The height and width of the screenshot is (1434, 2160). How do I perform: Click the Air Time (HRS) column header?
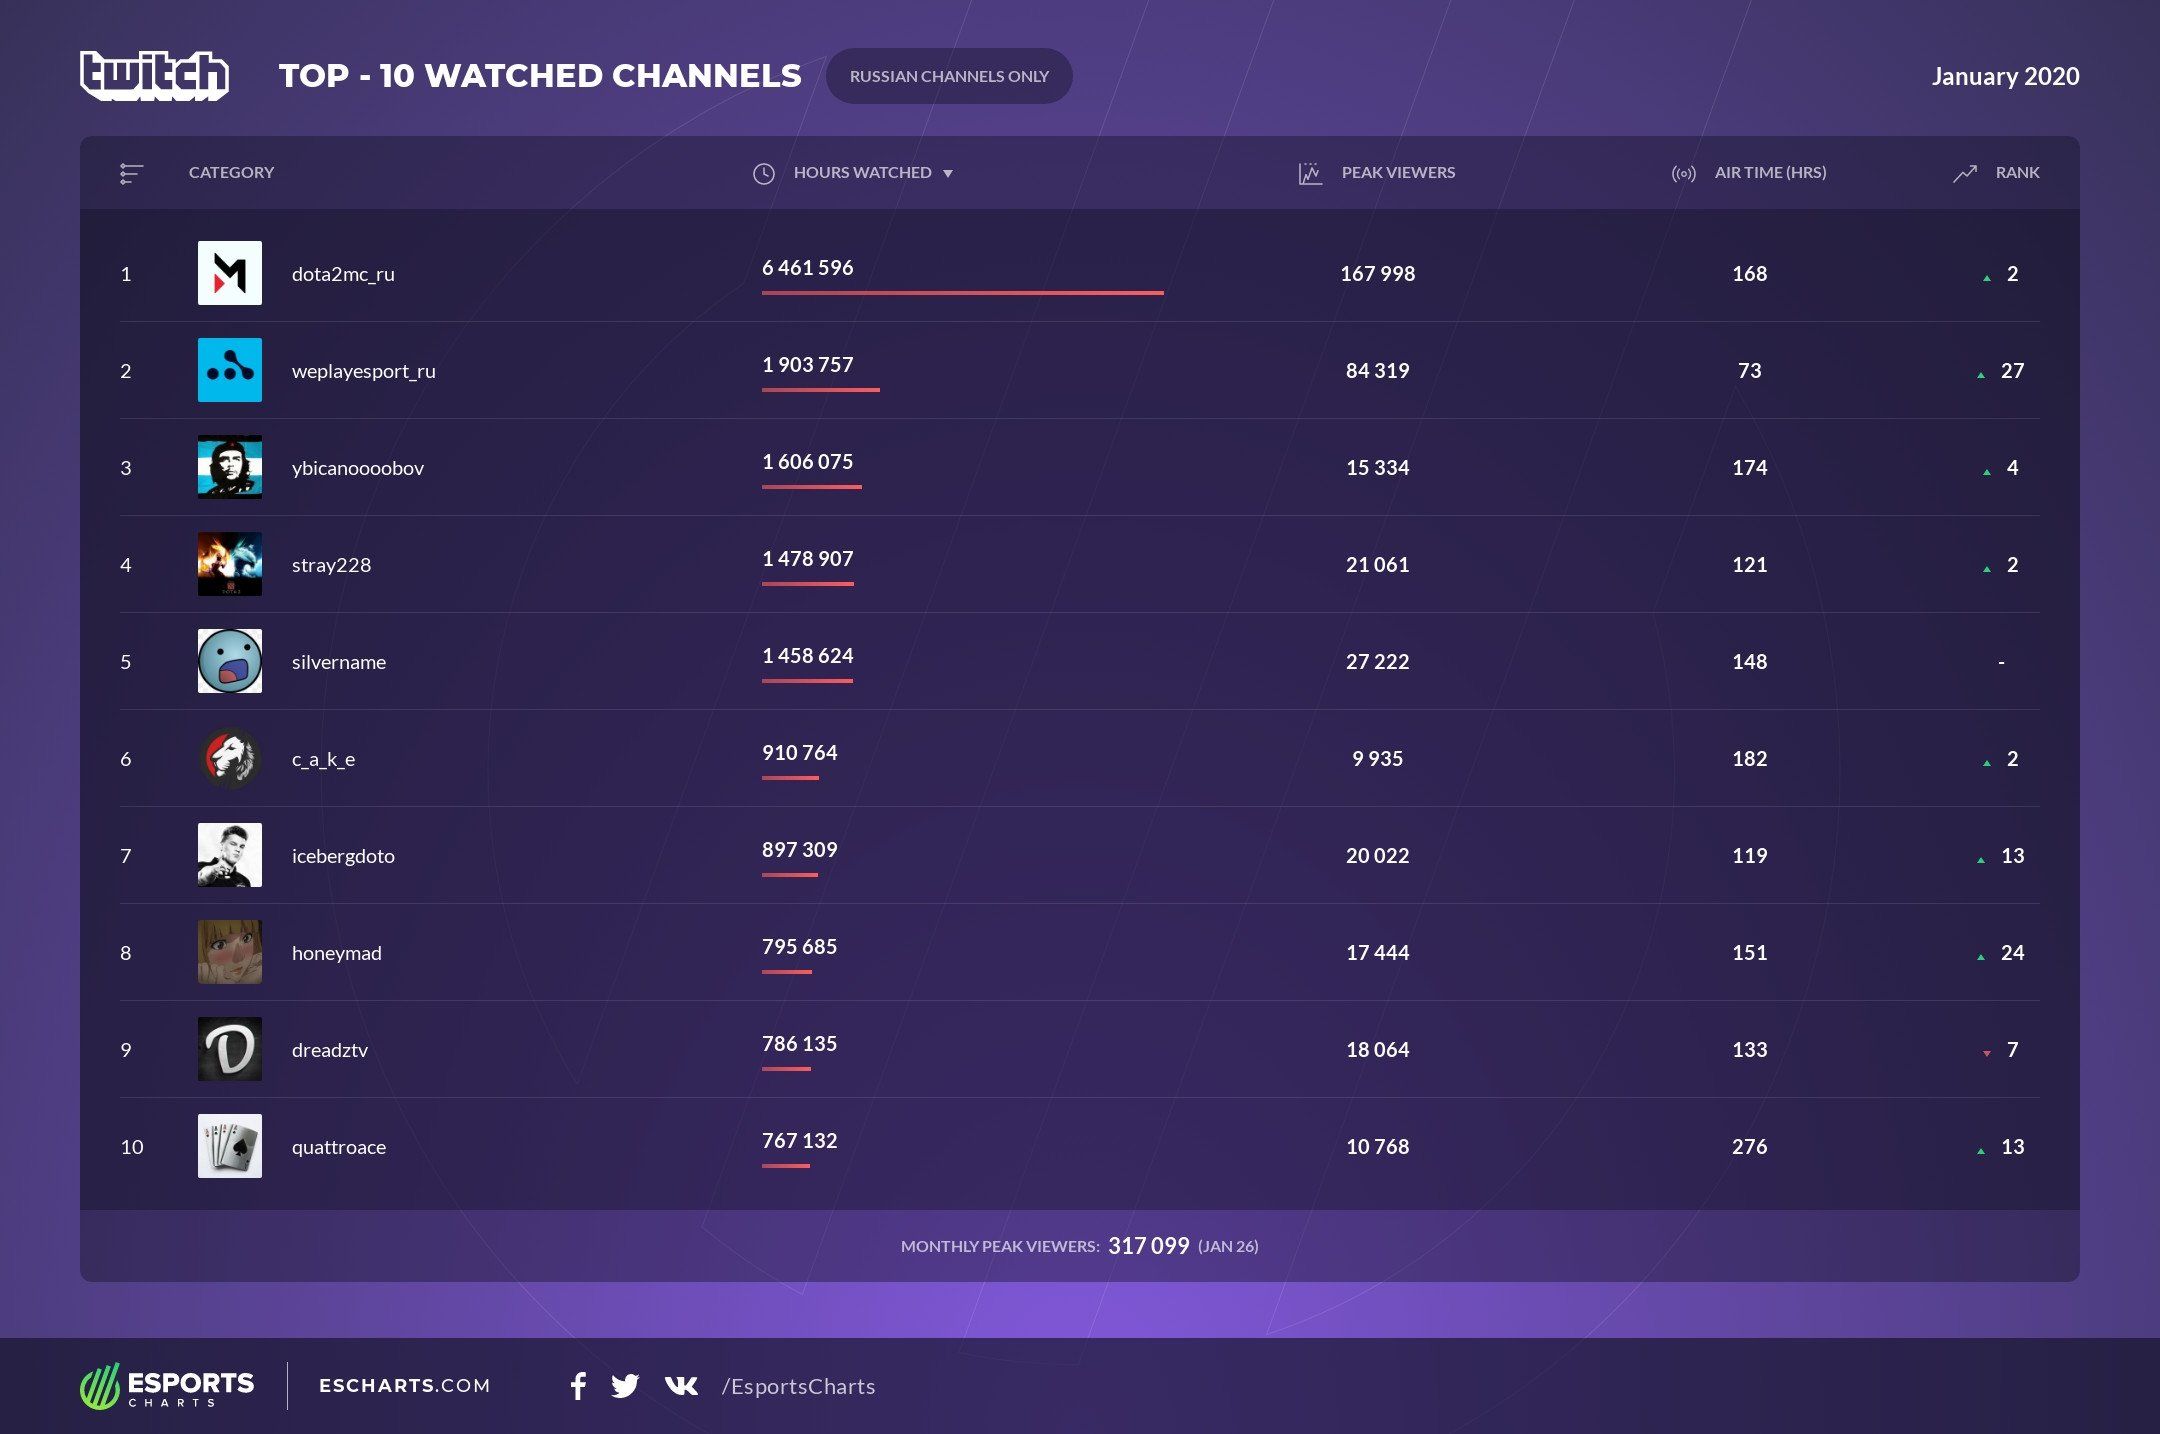click(x=1771, y=172)
